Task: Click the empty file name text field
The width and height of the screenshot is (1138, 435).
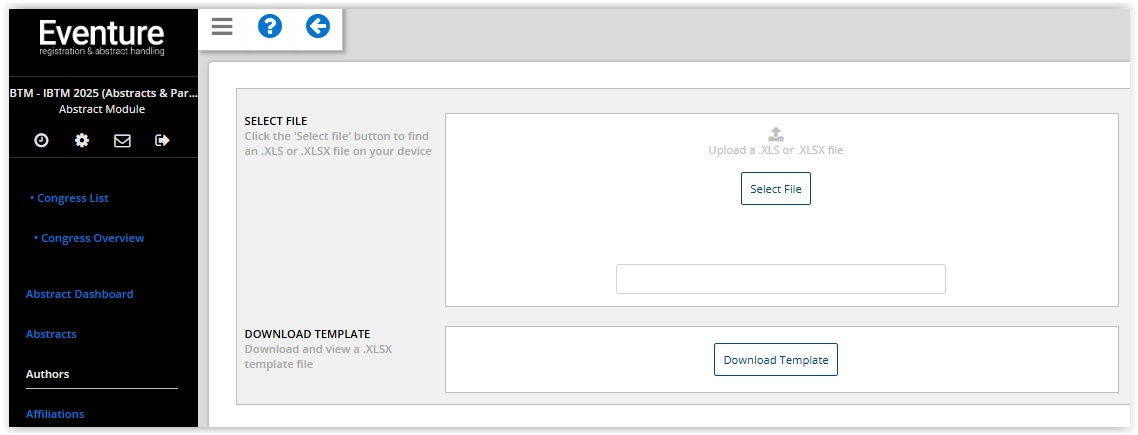Action: pos(780,279)
